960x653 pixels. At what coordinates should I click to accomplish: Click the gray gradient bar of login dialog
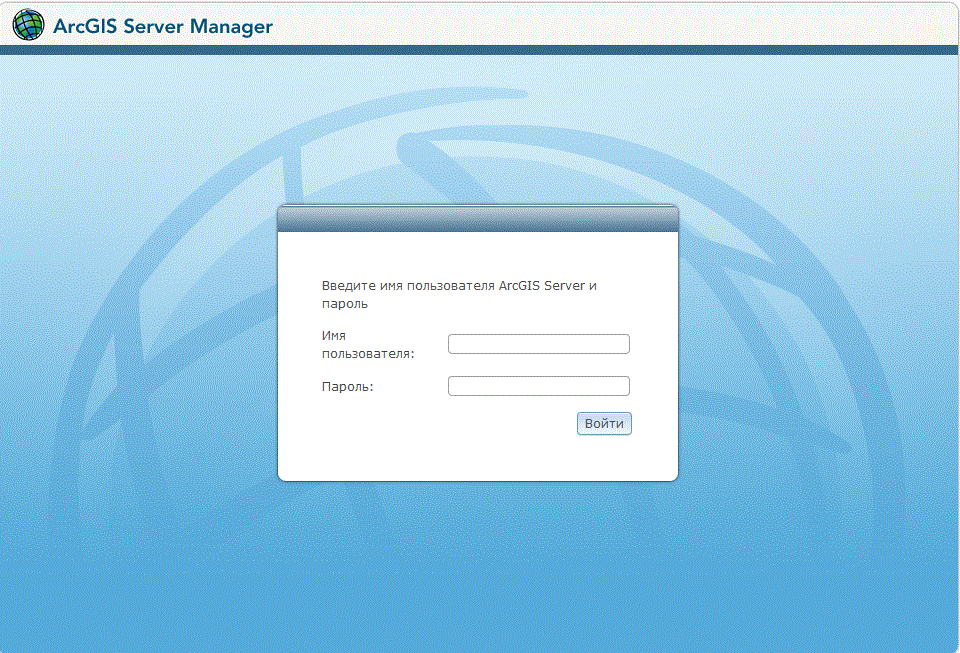click(478, 216)
